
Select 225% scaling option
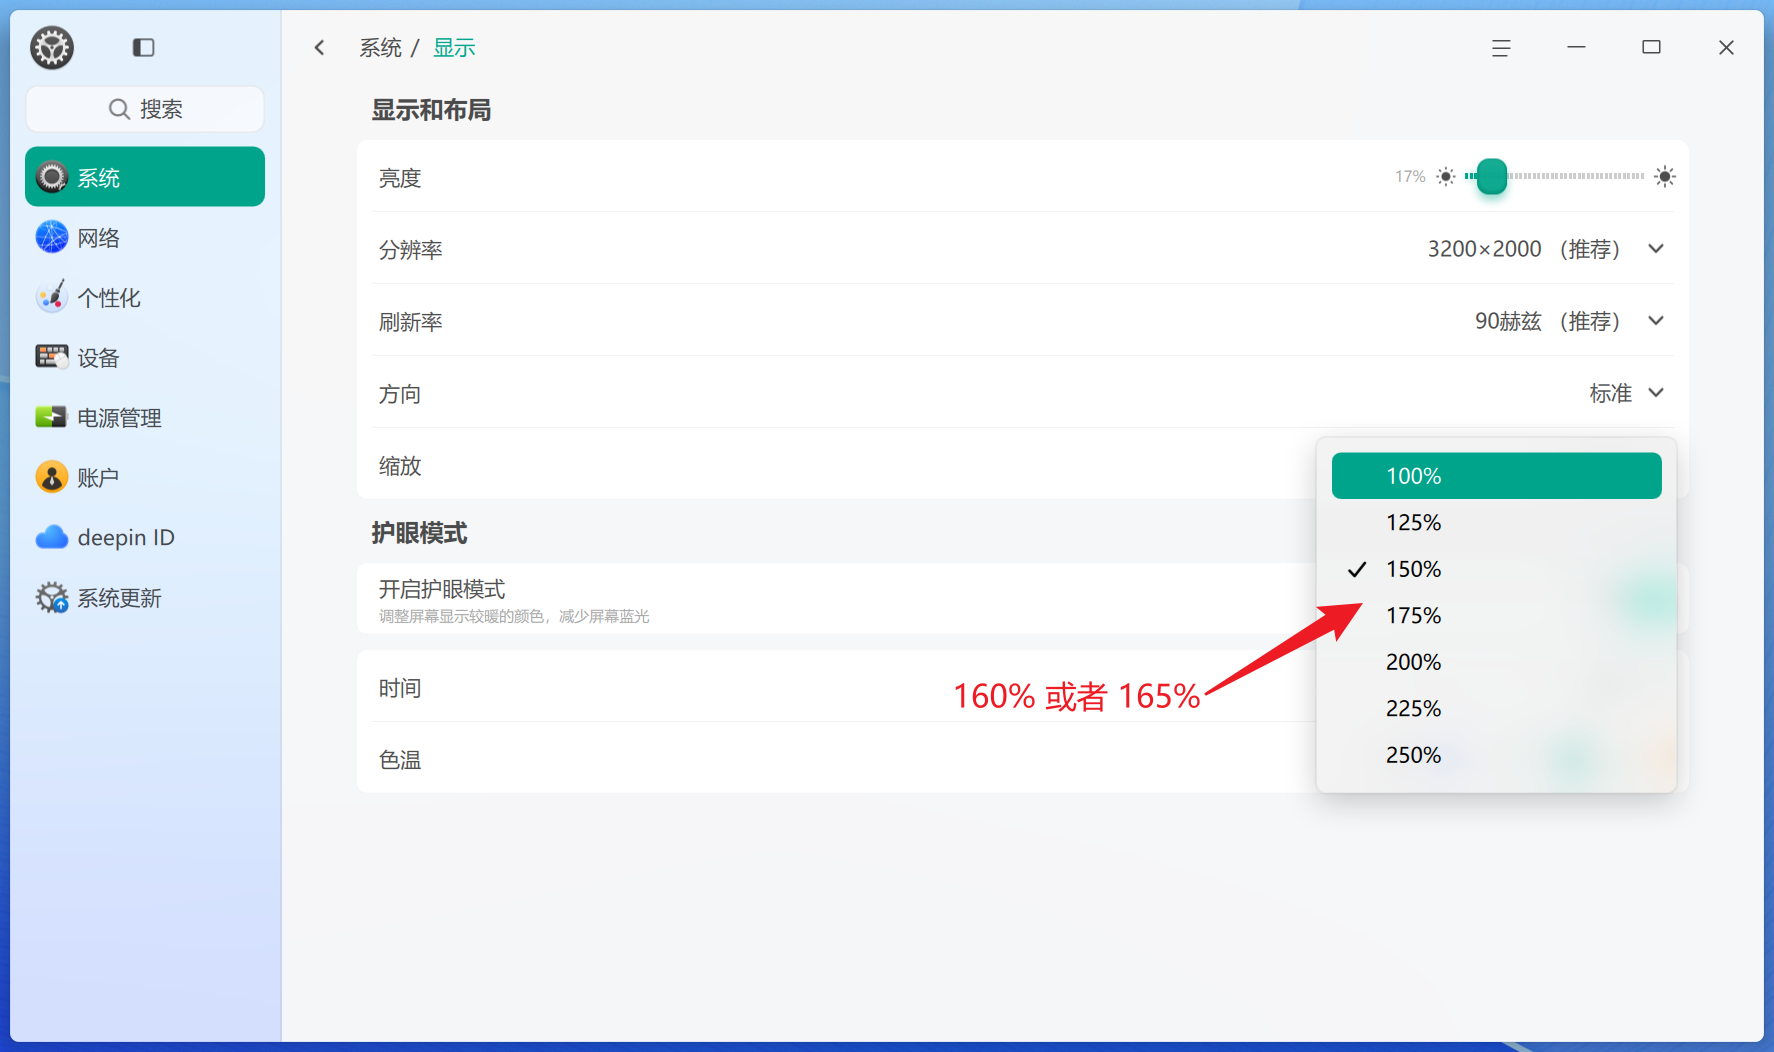pyautogui.click(x=1497, y=708)
